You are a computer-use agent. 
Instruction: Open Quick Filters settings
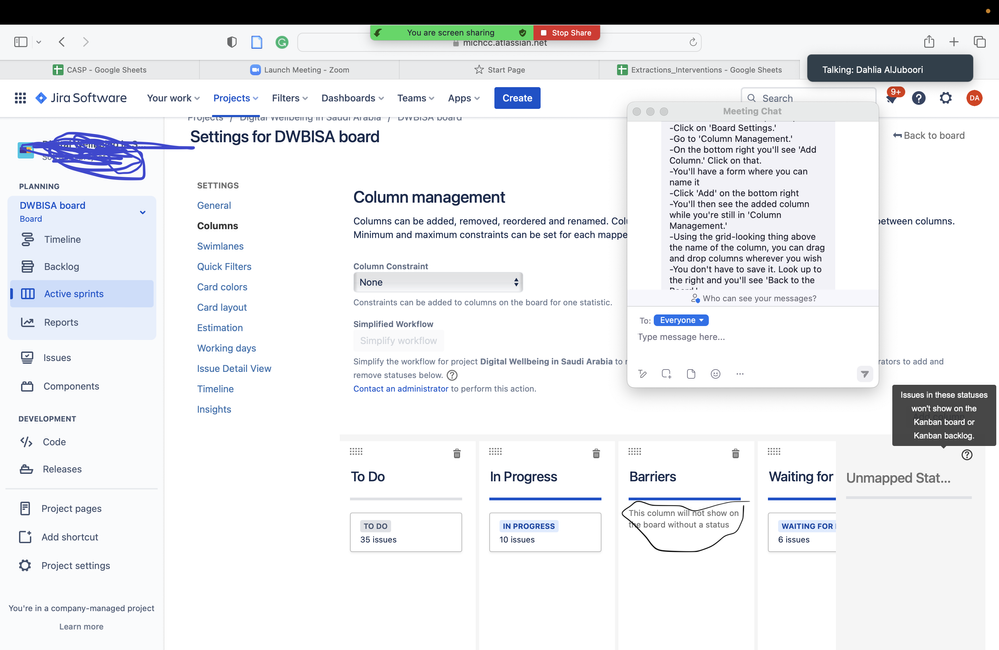click(224, 266)
